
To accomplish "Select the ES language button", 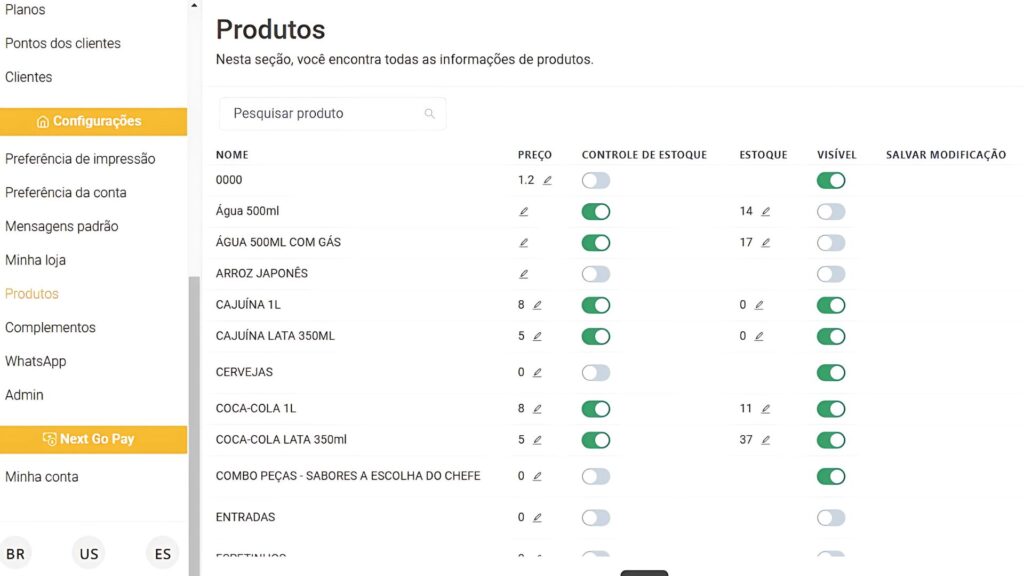I will click(x=163, y=554).
